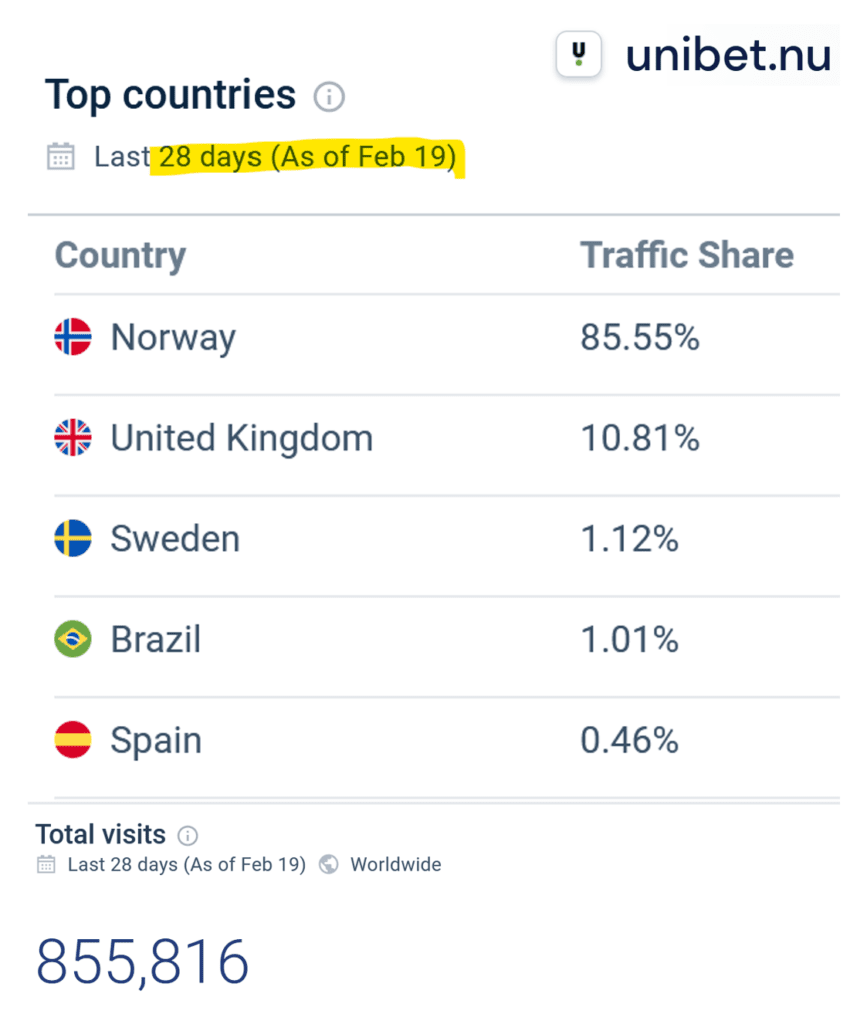Viewport: 867px width, 1024px height.
Task: Click the 855,816 total visits figure
Action: [141, 961]
